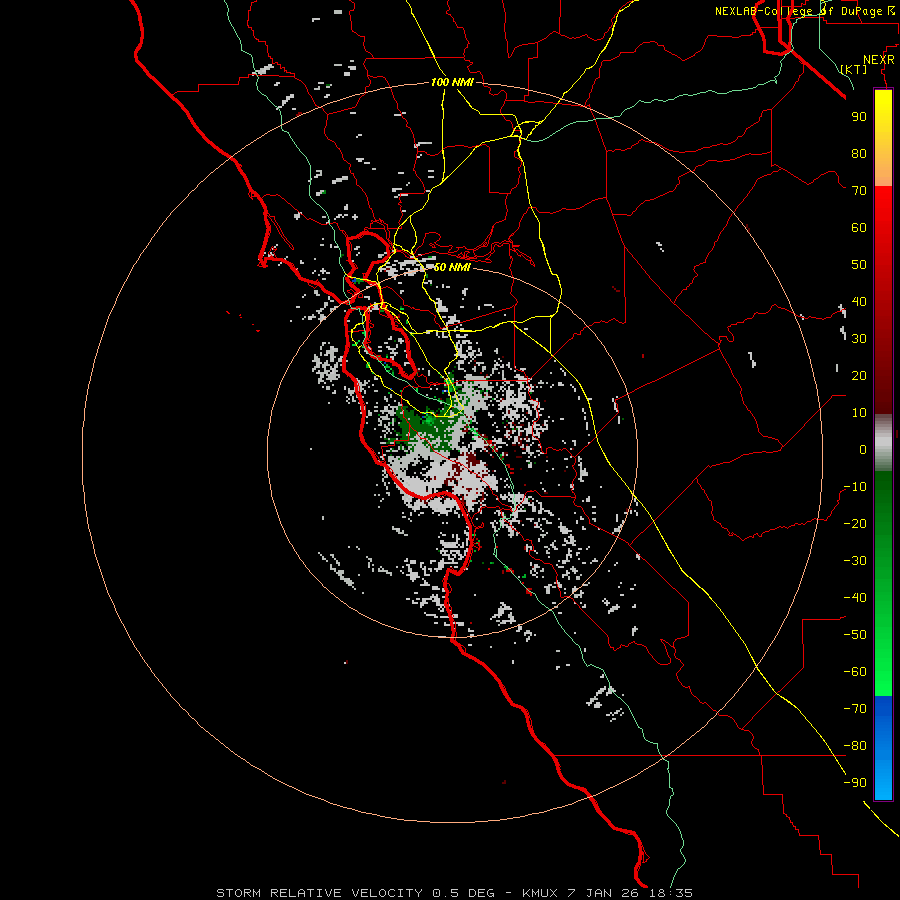This screenshot has width=900, height=900.
Task: Click the NEXLAB-College of DuPage credit text
Action: point(804,11)
